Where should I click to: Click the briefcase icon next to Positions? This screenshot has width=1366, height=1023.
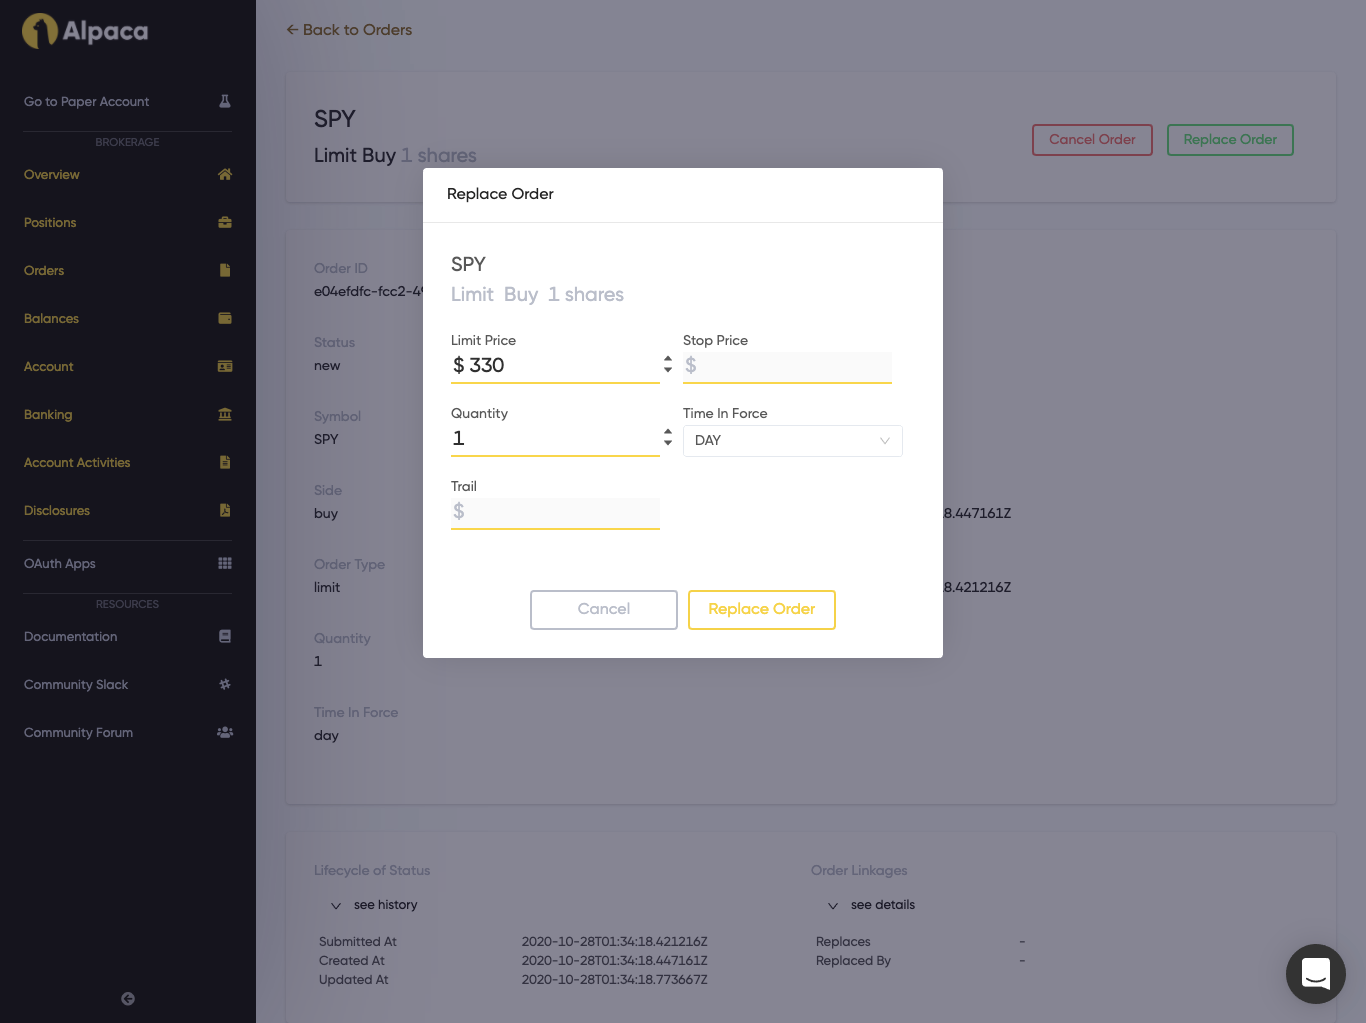tap(225, 222)
